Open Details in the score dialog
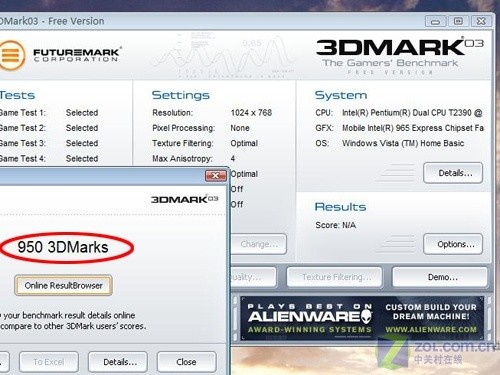Image resolution: width=500 pixels, height=375 pixels. (x=118, y=362)
